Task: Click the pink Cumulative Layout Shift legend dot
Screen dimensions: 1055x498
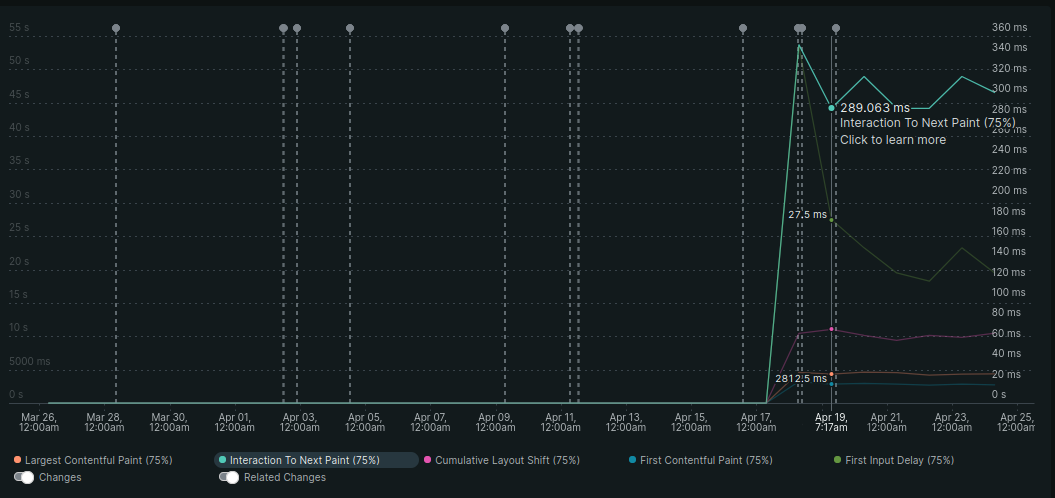Action: 427,460
